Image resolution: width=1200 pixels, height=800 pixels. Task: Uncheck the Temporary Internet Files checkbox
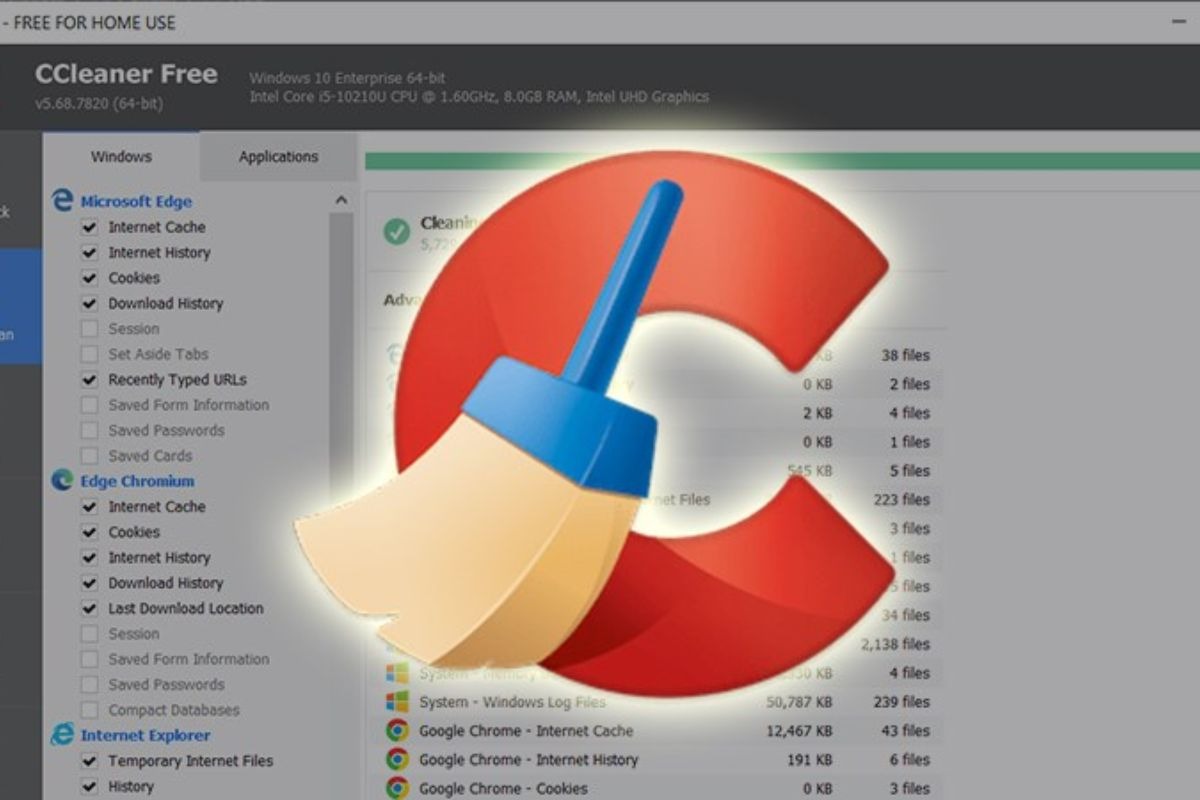(89, 761)
